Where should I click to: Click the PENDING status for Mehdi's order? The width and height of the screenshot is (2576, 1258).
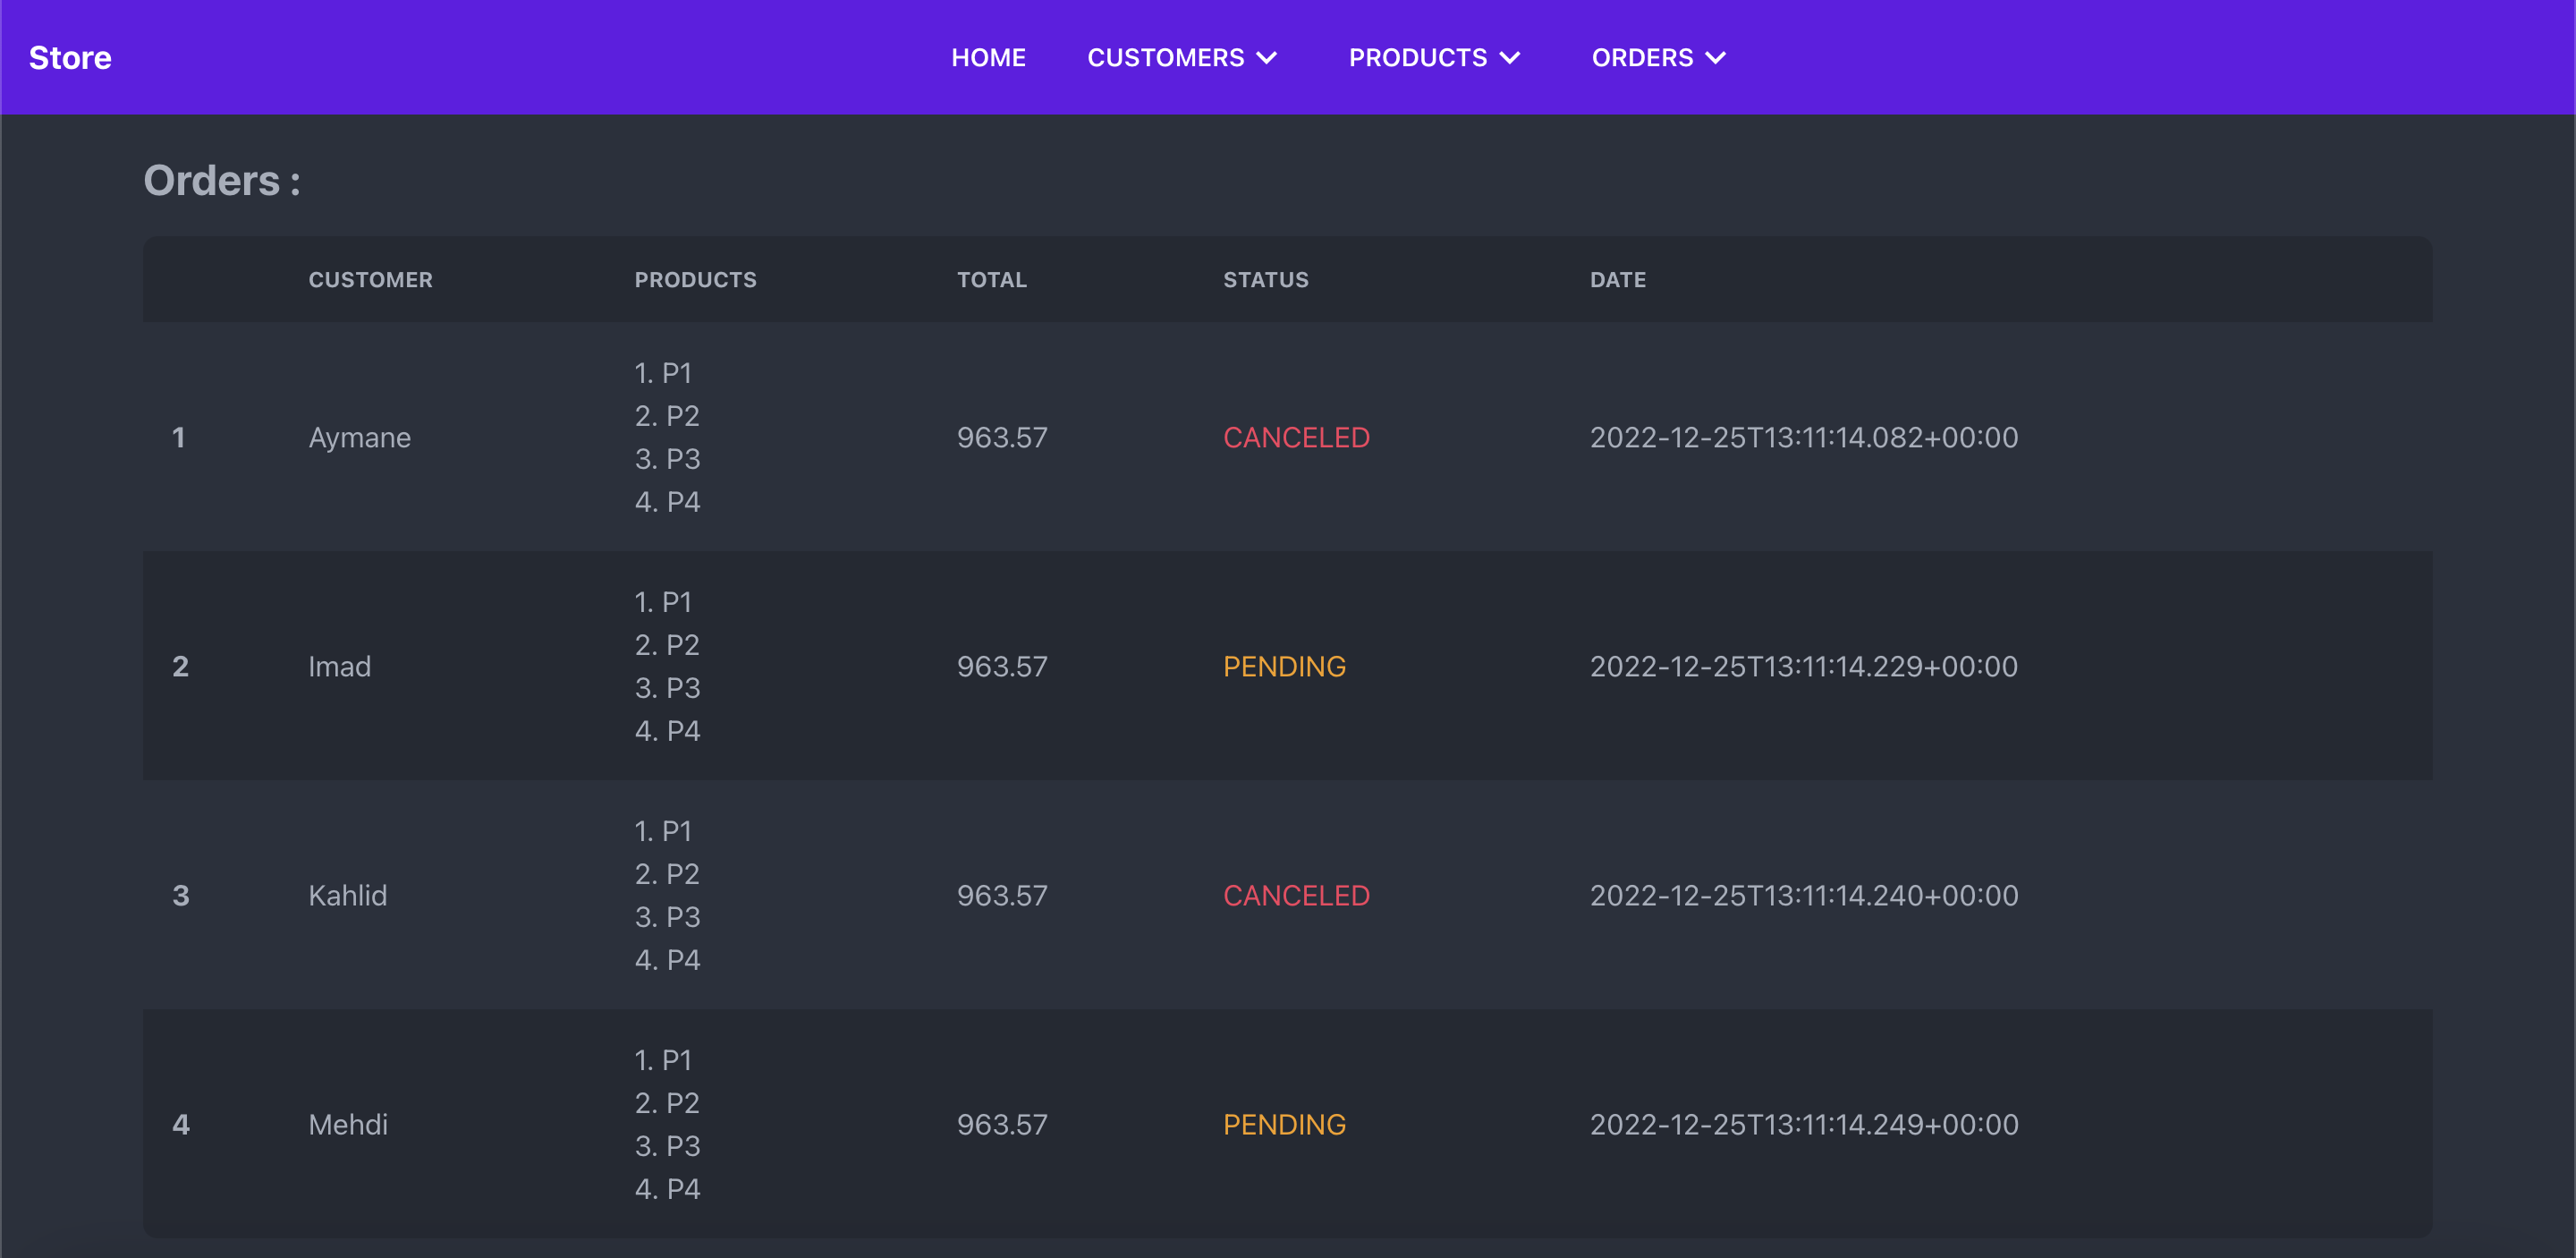tap(1284, 1124)
